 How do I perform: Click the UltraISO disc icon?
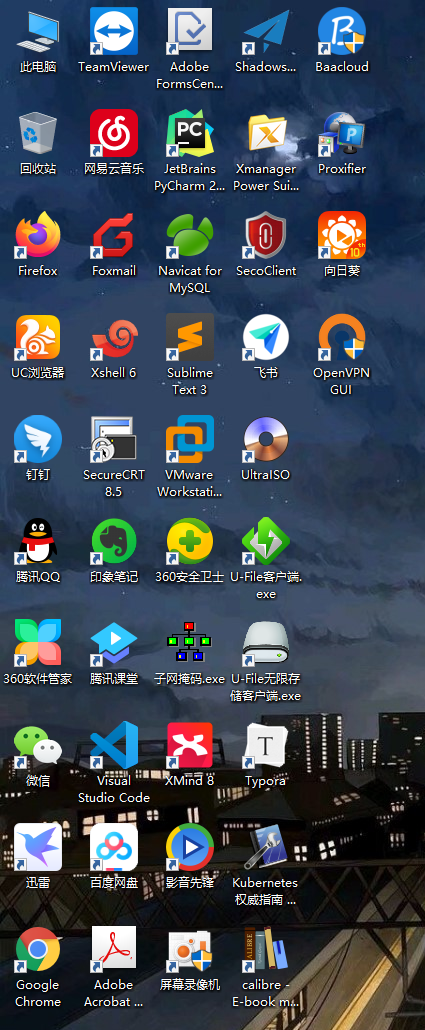(266, 439)
